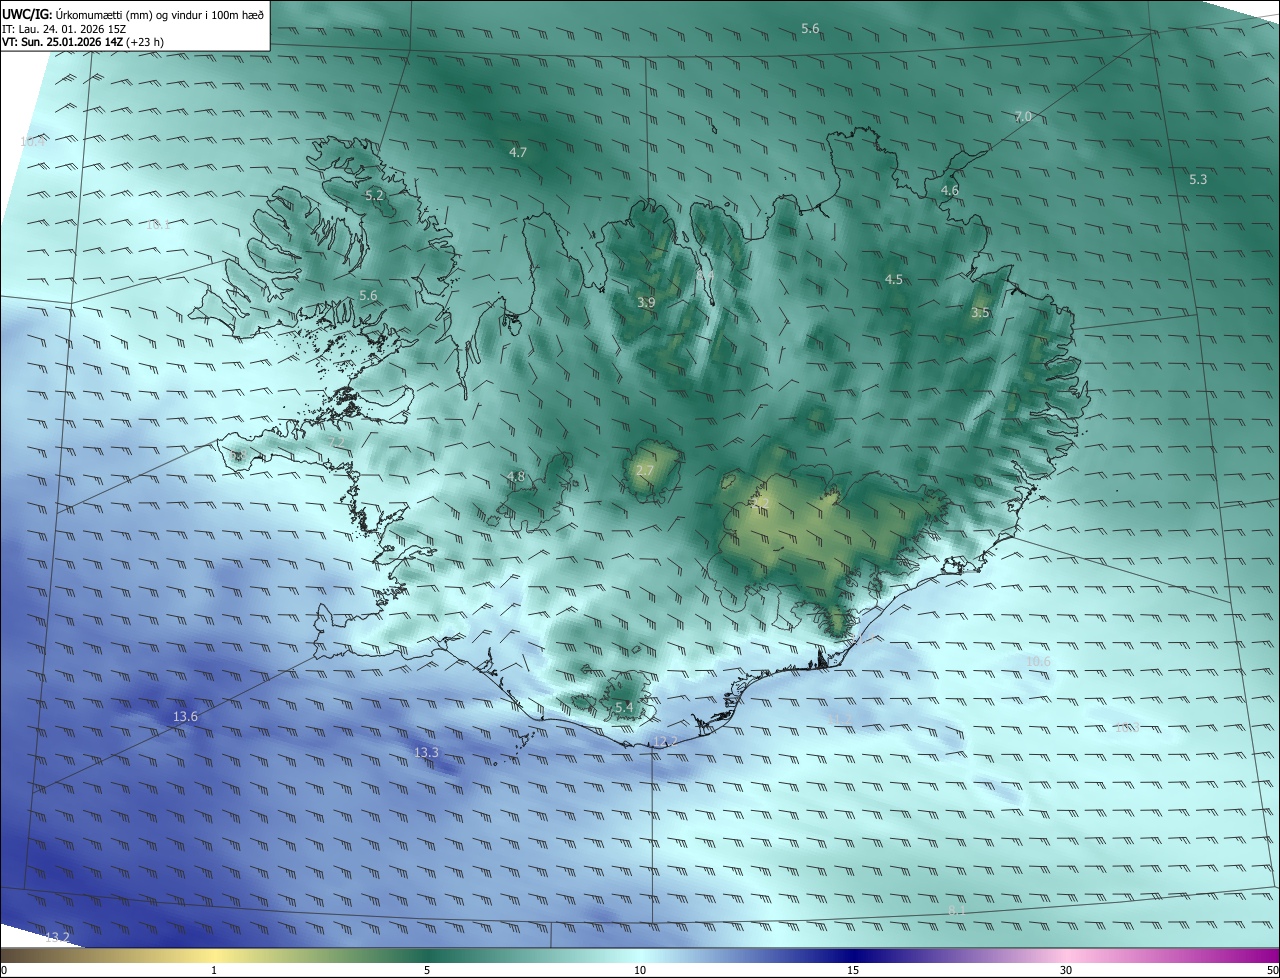1280x978 pixels.
Task: Click the 4.5 value label
Action: pos(894,280)
